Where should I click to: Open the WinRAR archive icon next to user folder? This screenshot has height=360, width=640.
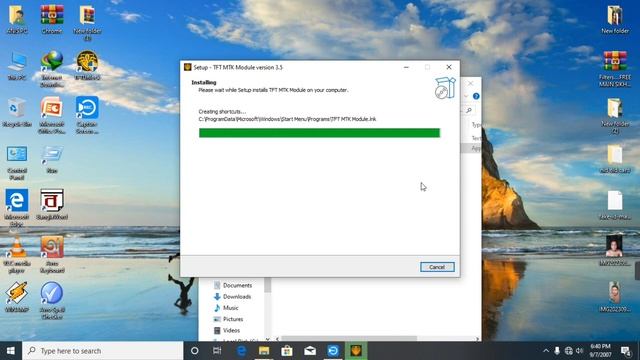pyautogui.click(x=52, y=20)
